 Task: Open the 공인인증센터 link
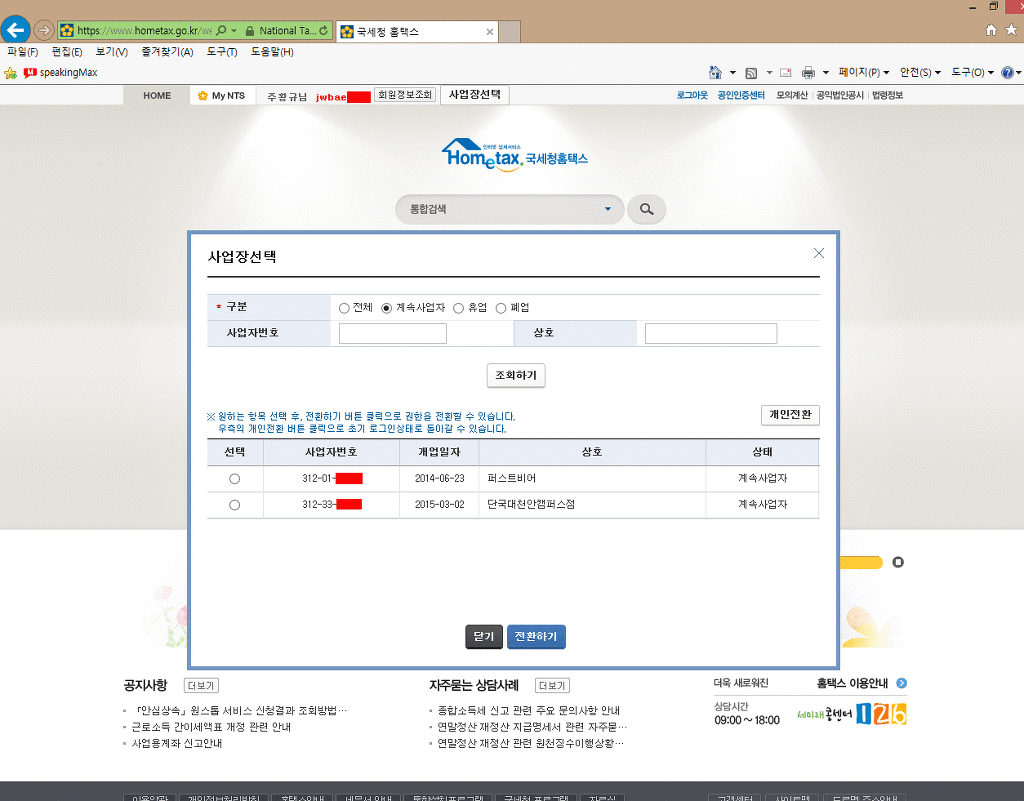point(741,95)
